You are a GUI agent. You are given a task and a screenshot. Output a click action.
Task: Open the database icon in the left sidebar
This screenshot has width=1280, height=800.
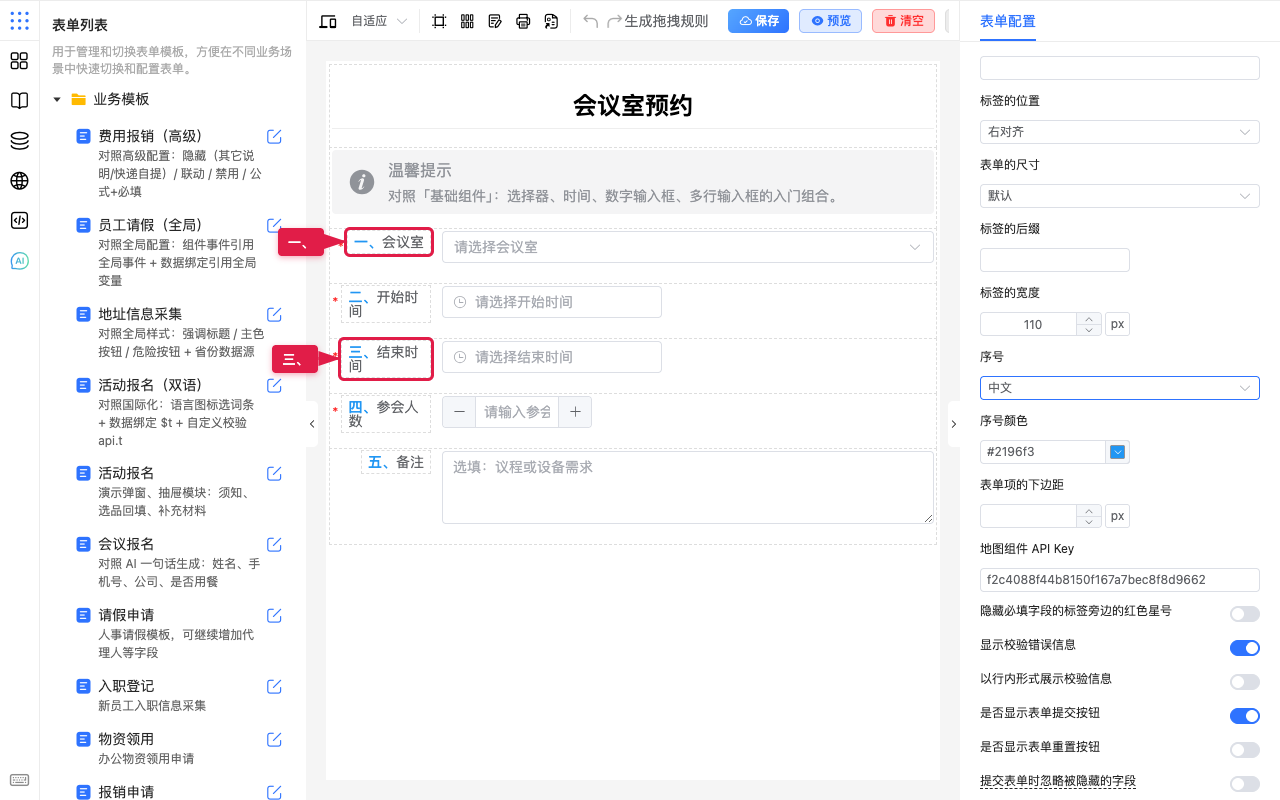point(19,141)
